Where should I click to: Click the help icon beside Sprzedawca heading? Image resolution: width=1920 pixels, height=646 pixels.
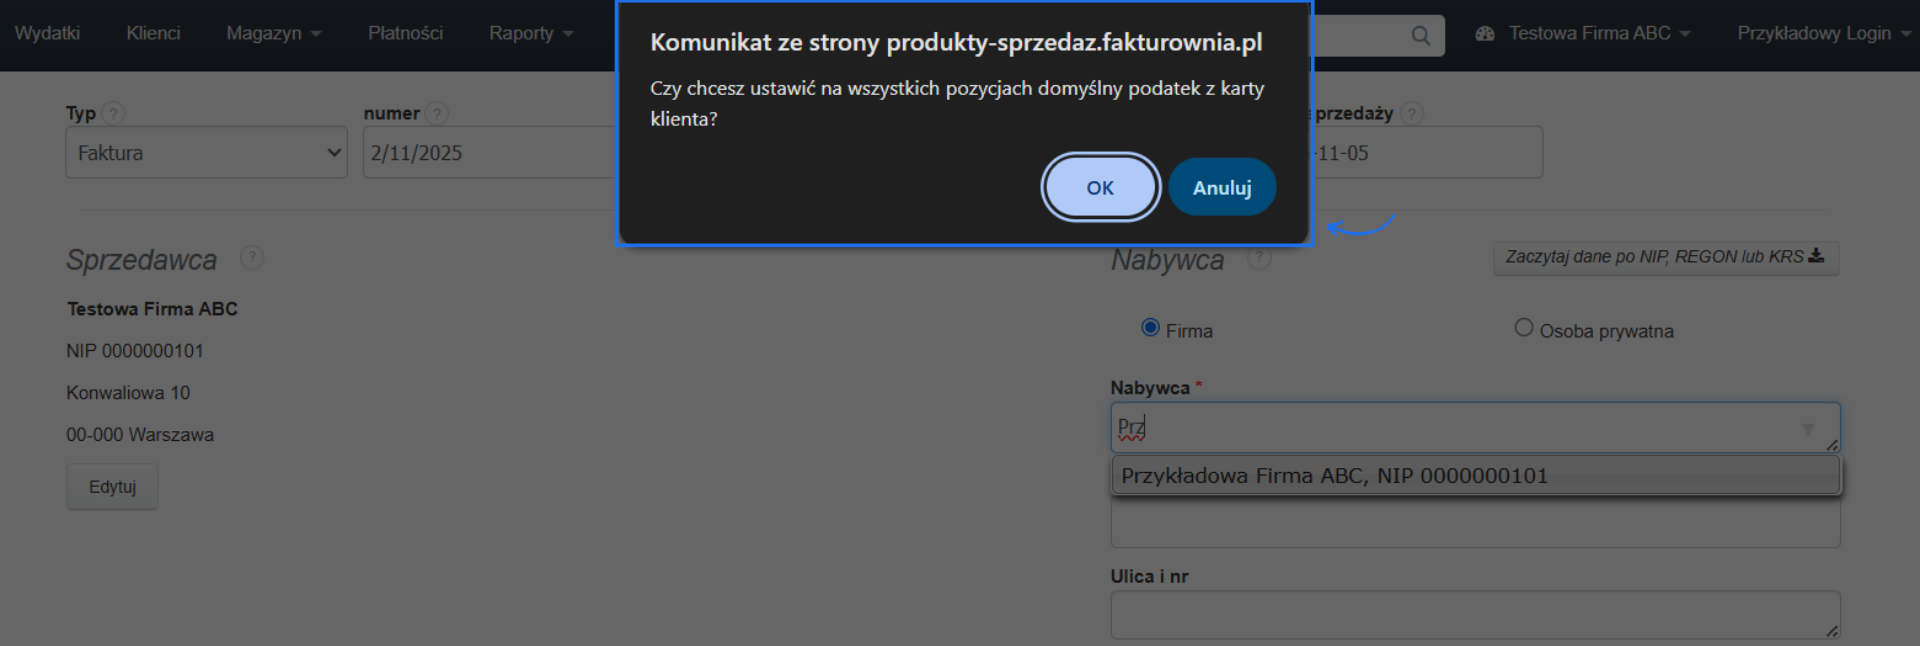click(x=251, y=258)
